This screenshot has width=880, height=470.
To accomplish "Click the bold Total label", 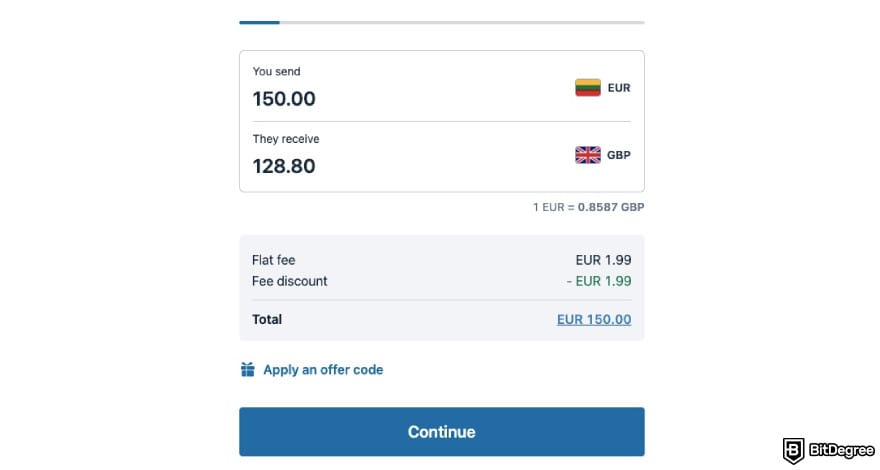I will [267, 320].
